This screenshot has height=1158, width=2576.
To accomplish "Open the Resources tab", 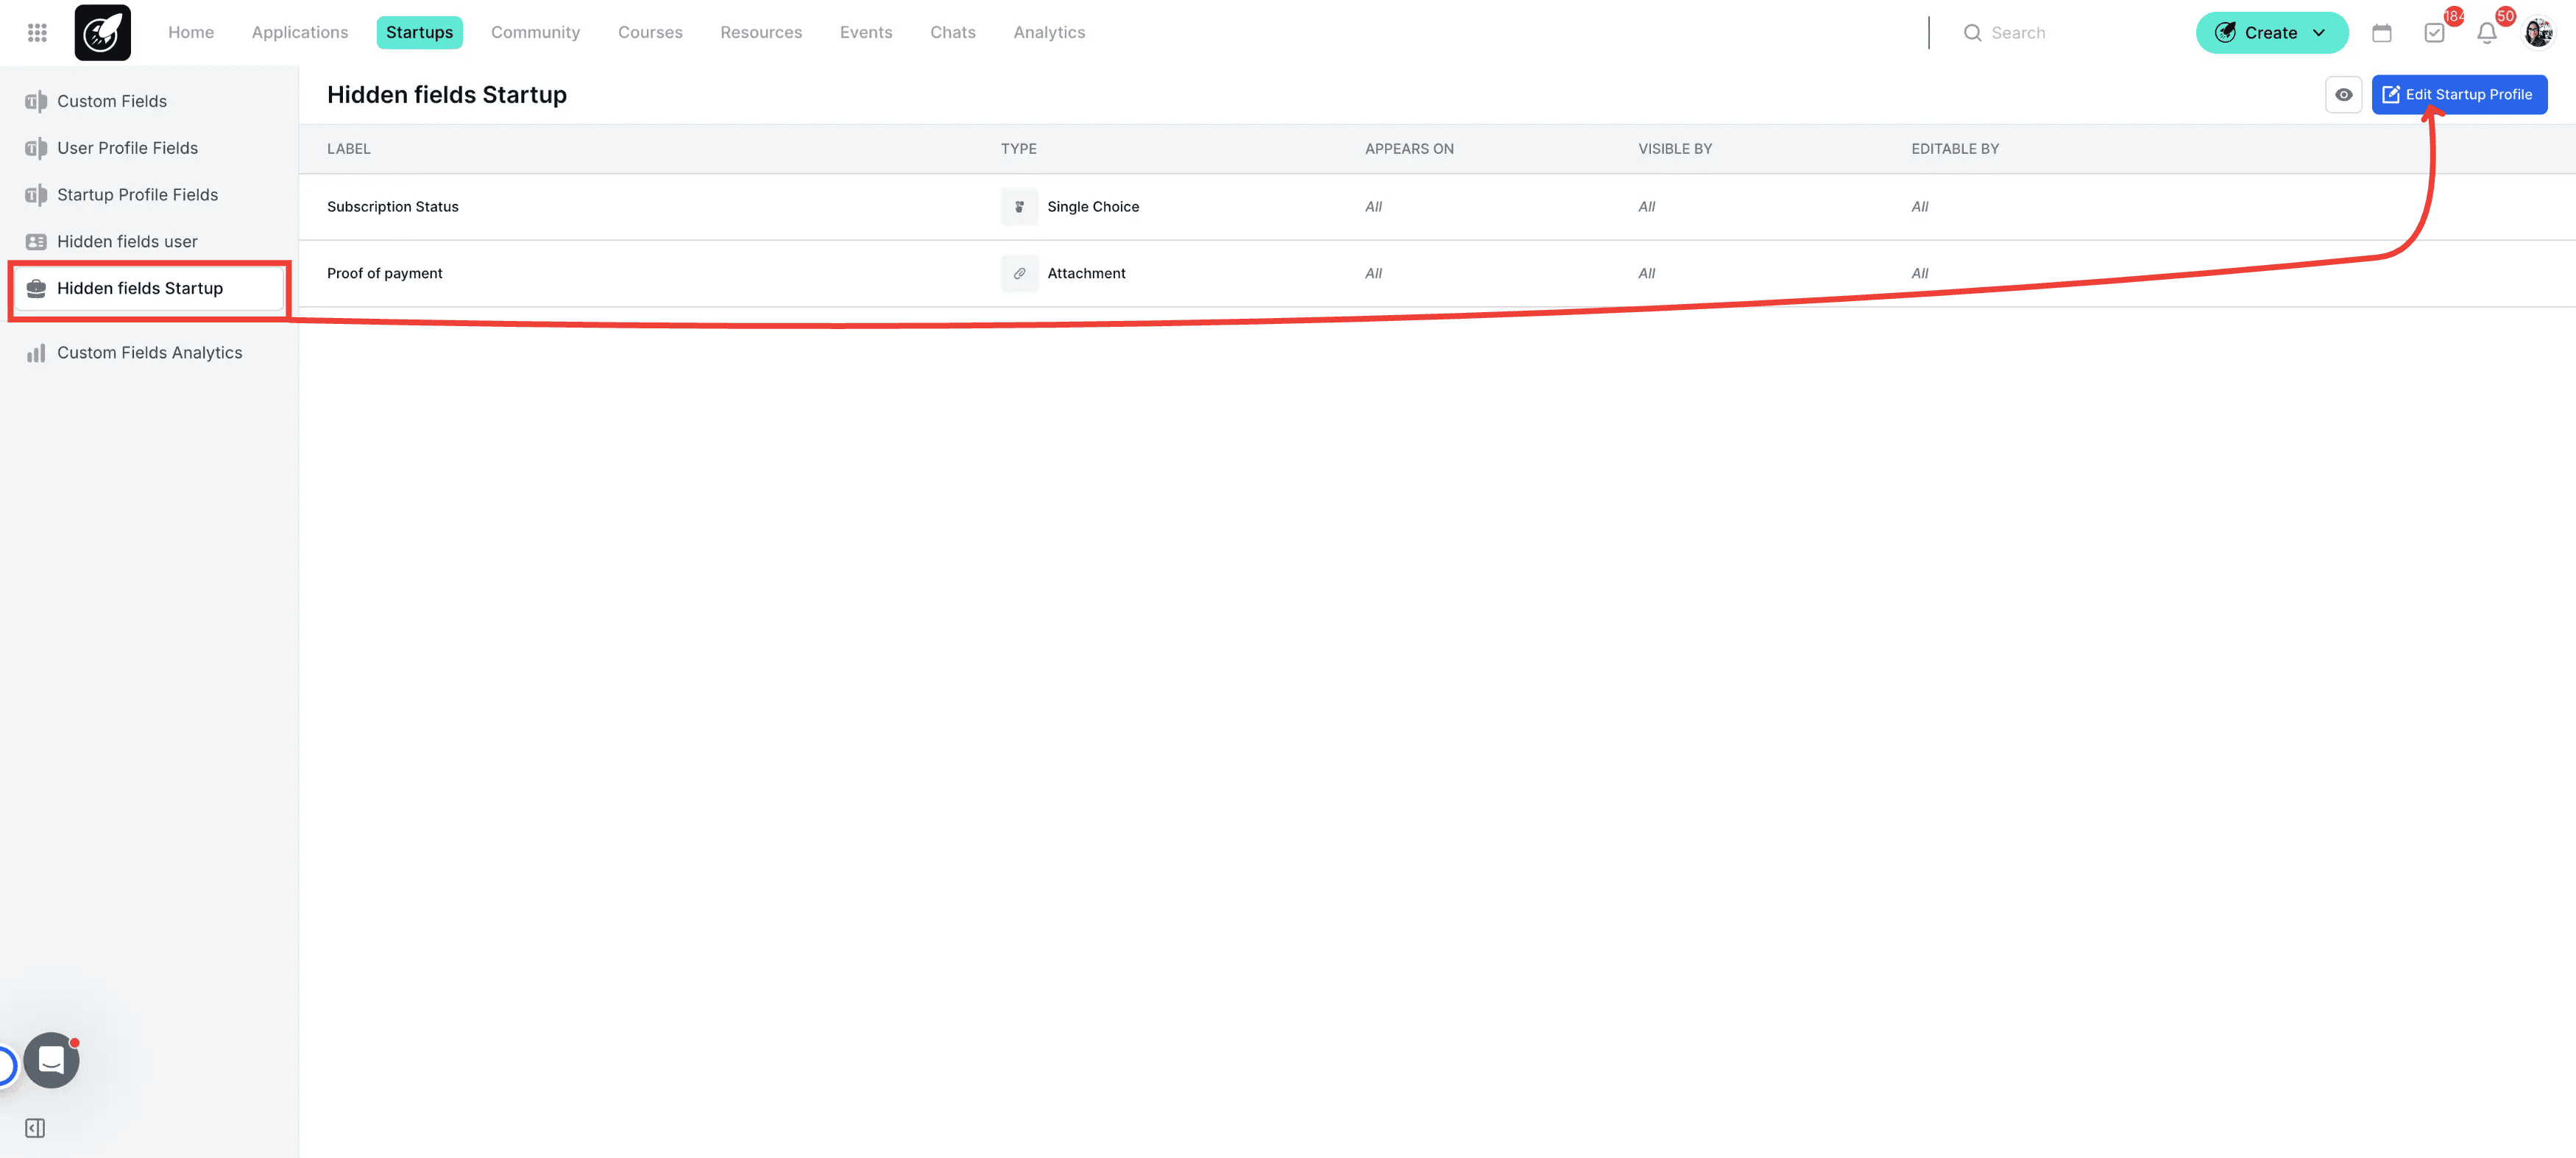I will click(x=761, y=33).
